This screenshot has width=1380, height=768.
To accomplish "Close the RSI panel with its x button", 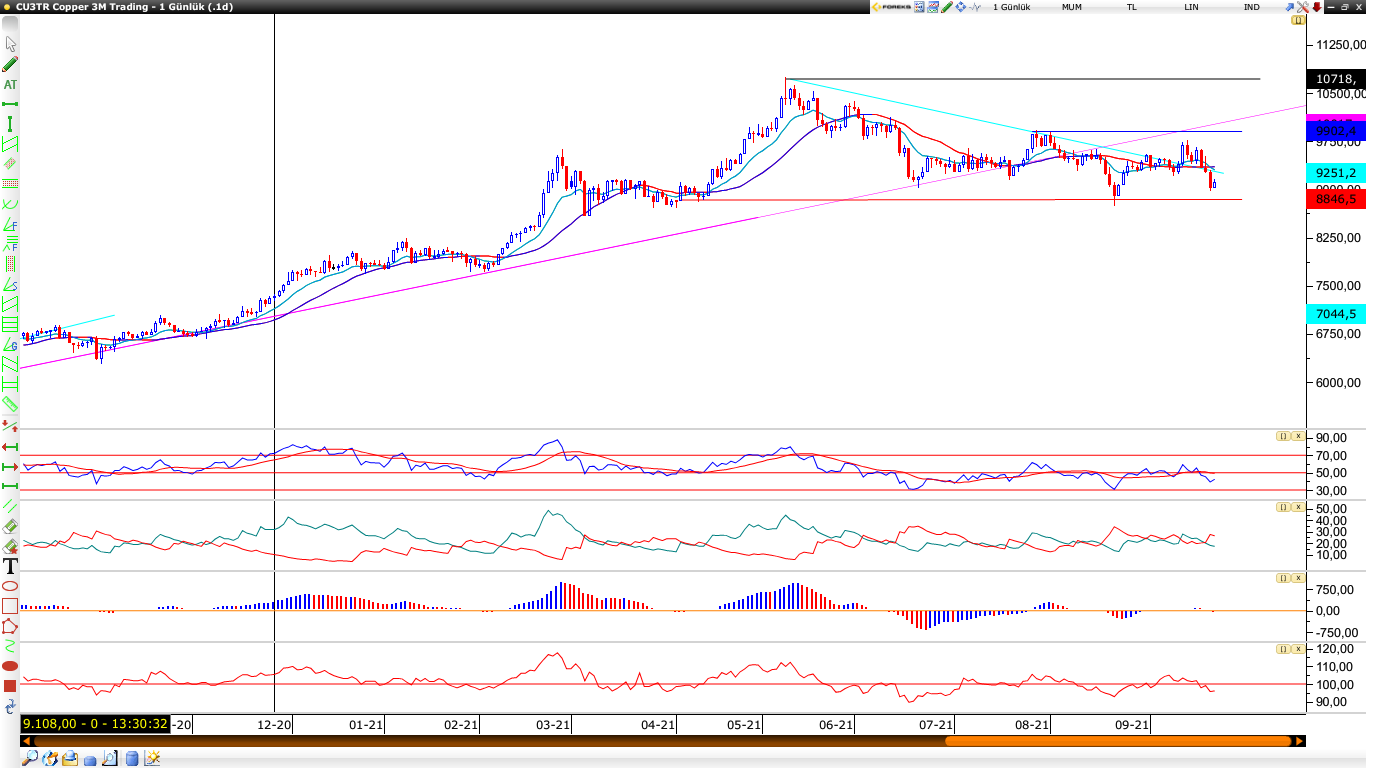I will pos(1297,436).
